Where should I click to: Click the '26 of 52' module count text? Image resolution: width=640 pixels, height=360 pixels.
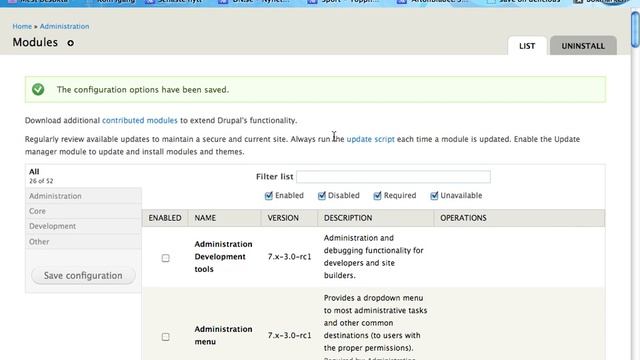click(x=41, y=181)
